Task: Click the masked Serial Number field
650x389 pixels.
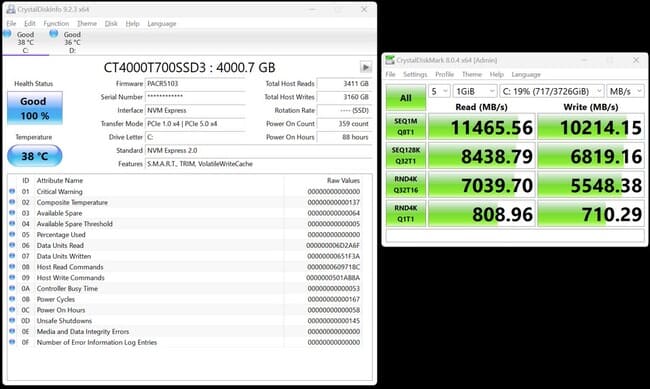Action: pyautogui.click(x=195, y=97)
